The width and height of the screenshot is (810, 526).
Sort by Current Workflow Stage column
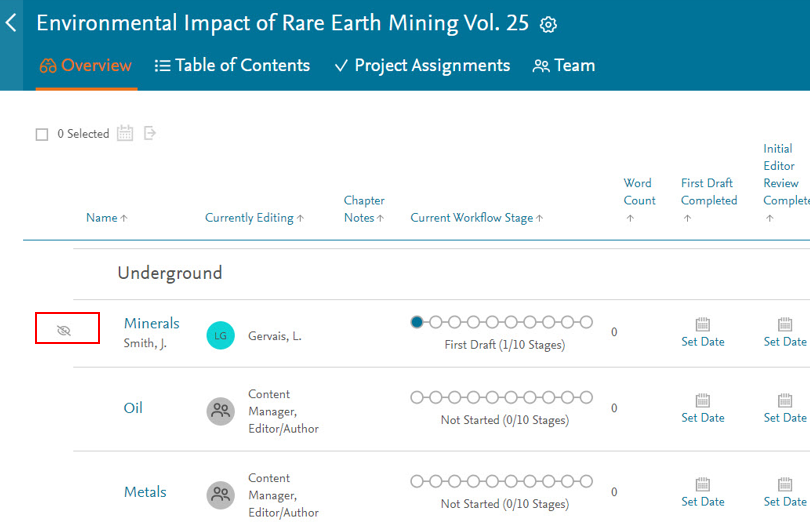pos(476,218)
